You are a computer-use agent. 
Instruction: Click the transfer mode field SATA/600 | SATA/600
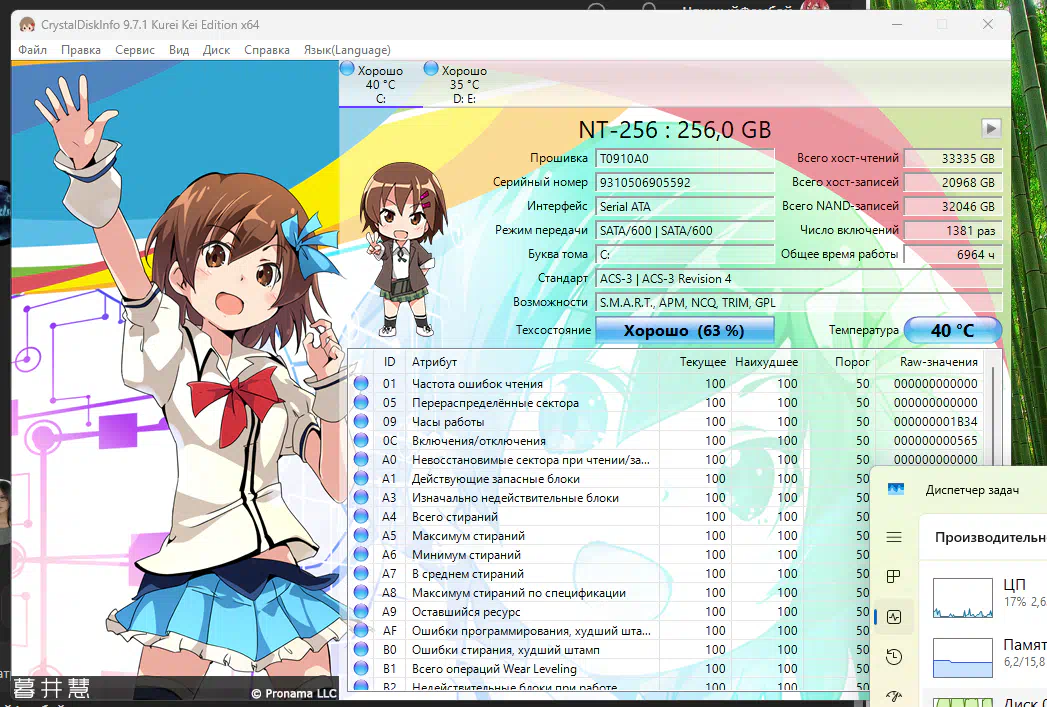coord(684,231)
